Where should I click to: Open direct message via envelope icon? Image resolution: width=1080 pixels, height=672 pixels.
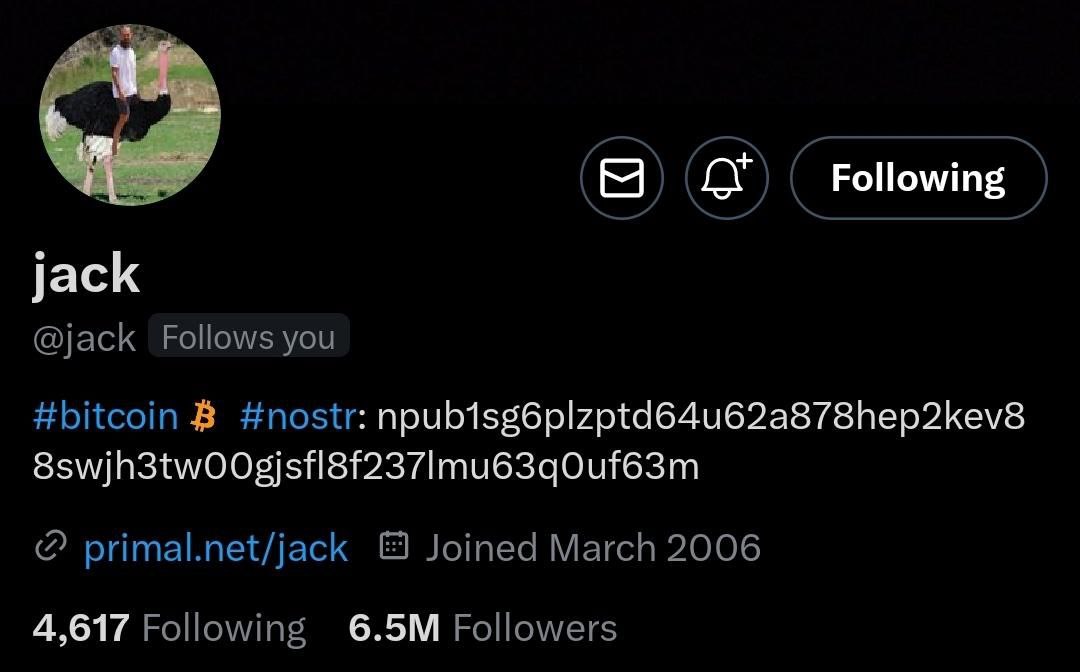(622, 178)
